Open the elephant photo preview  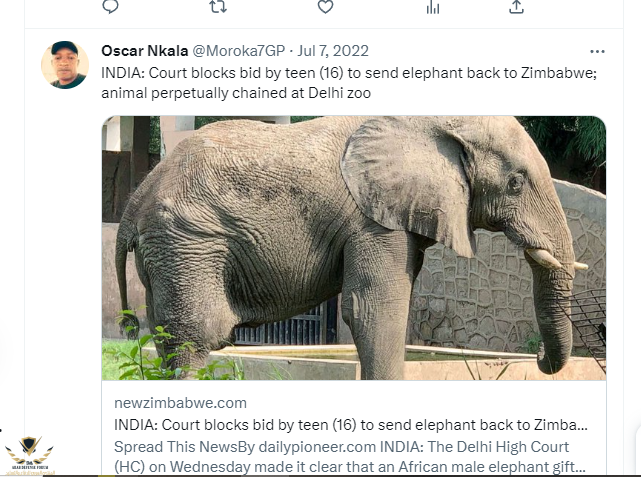pyautogui.click(x=353, y=248)
